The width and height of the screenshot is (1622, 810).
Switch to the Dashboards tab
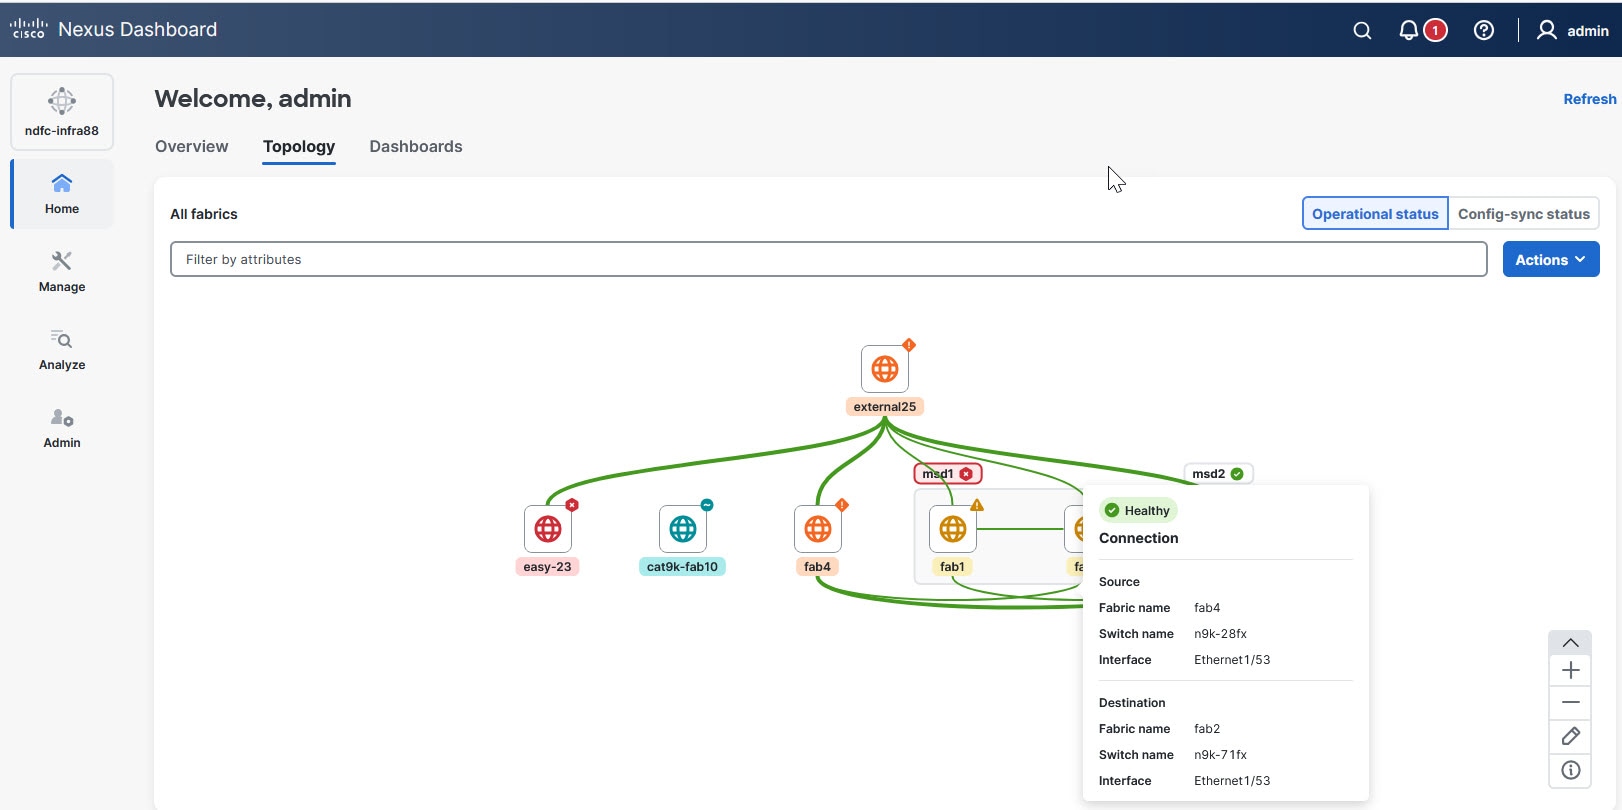[x=416, y=147]
